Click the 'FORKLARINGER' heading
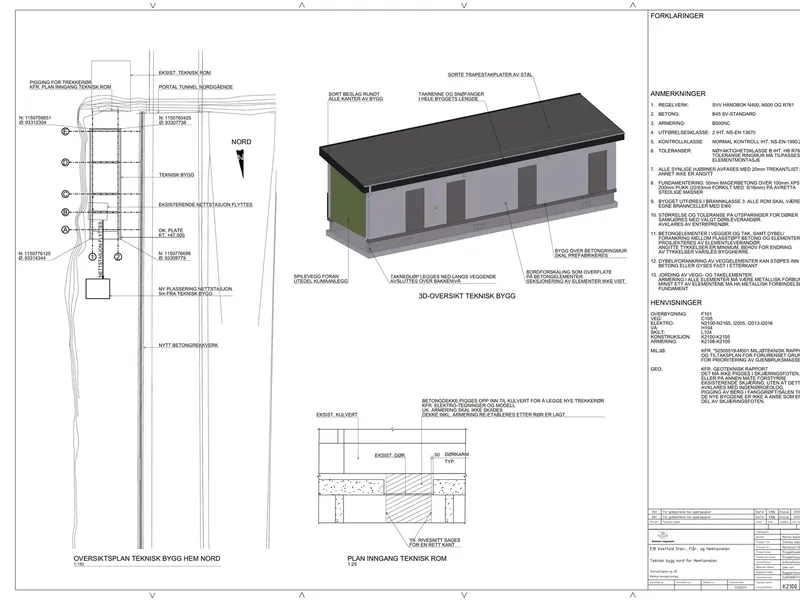 (x=677, y=16)
